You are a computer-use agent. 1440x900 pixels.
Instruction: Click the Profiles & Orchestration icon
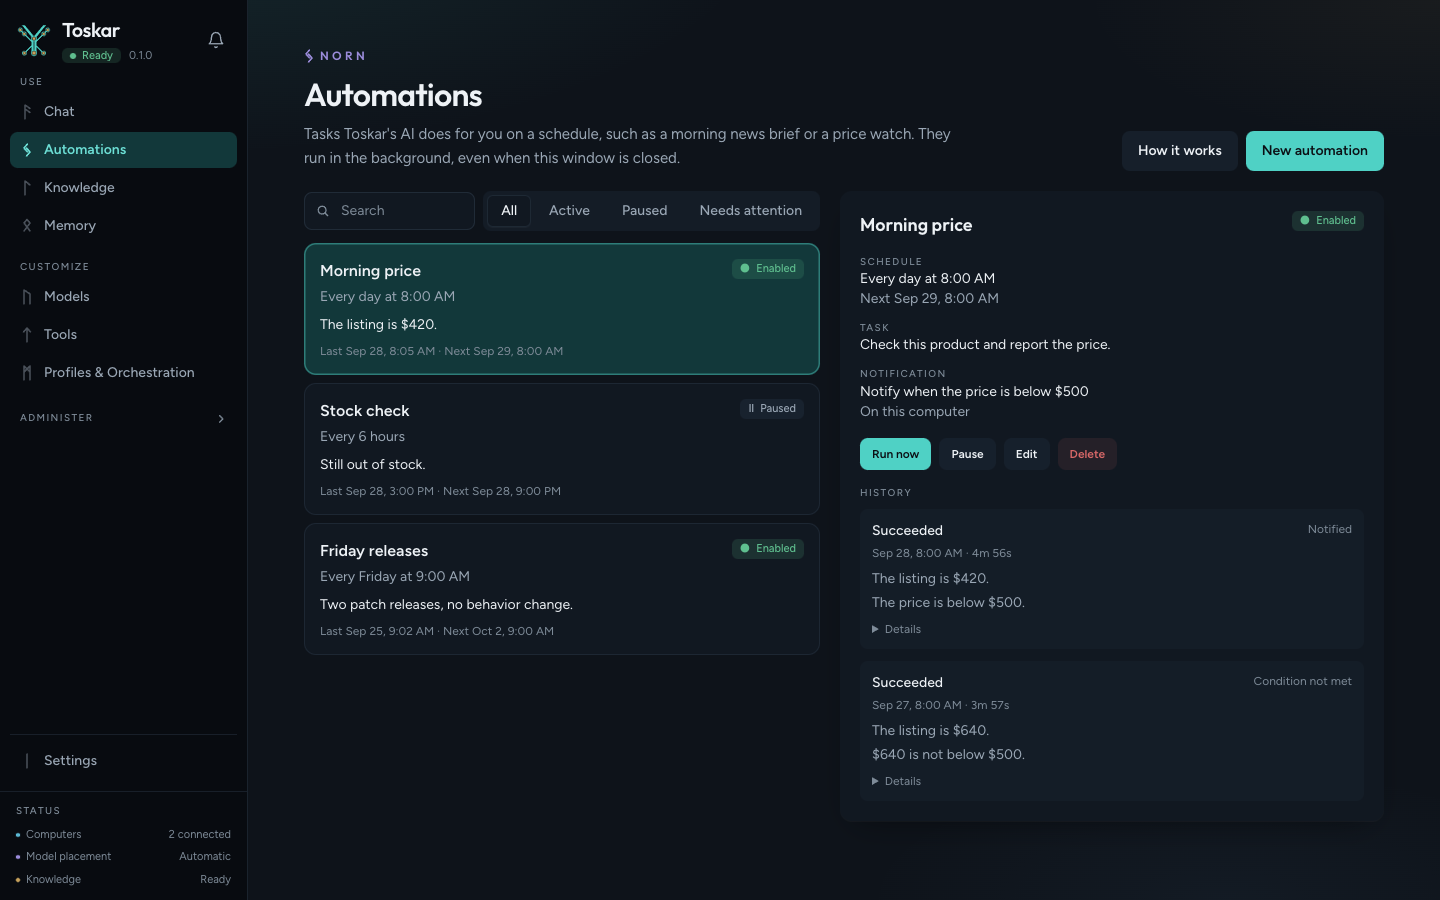point(27,373)
